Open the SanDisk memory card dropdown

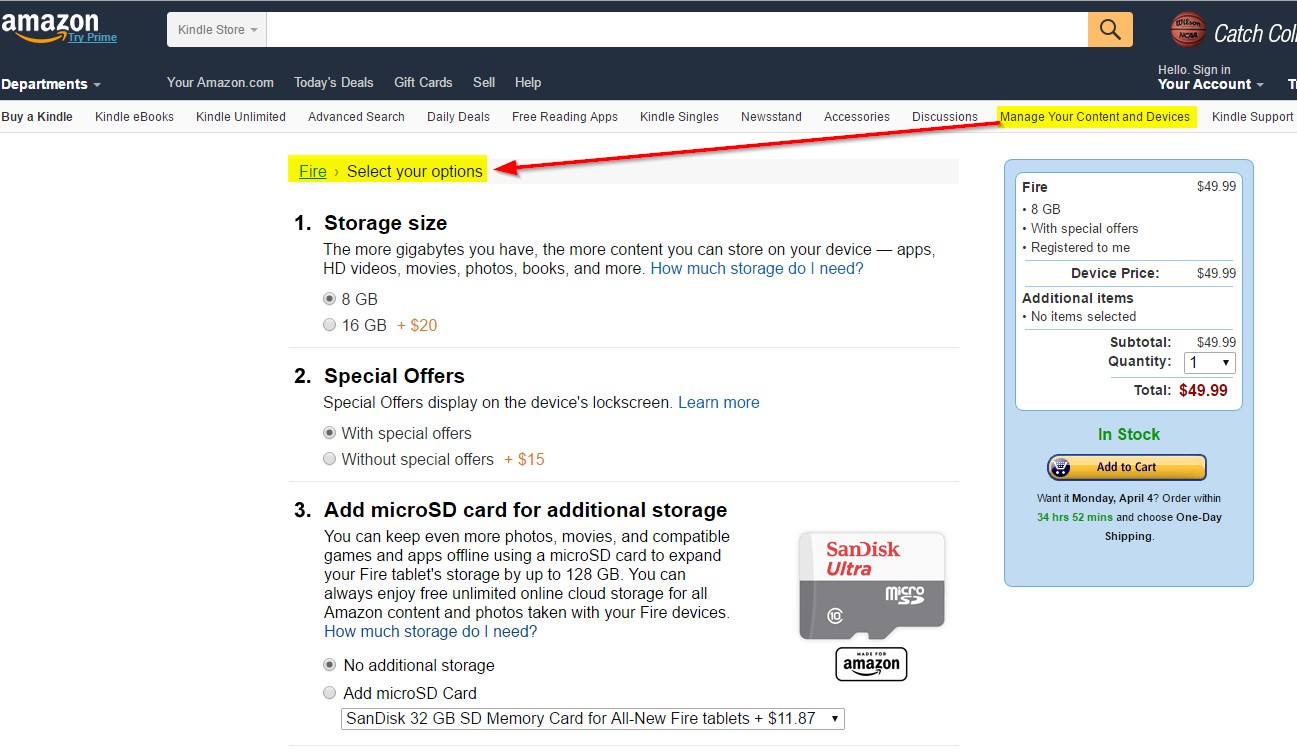tap(593, 718)
